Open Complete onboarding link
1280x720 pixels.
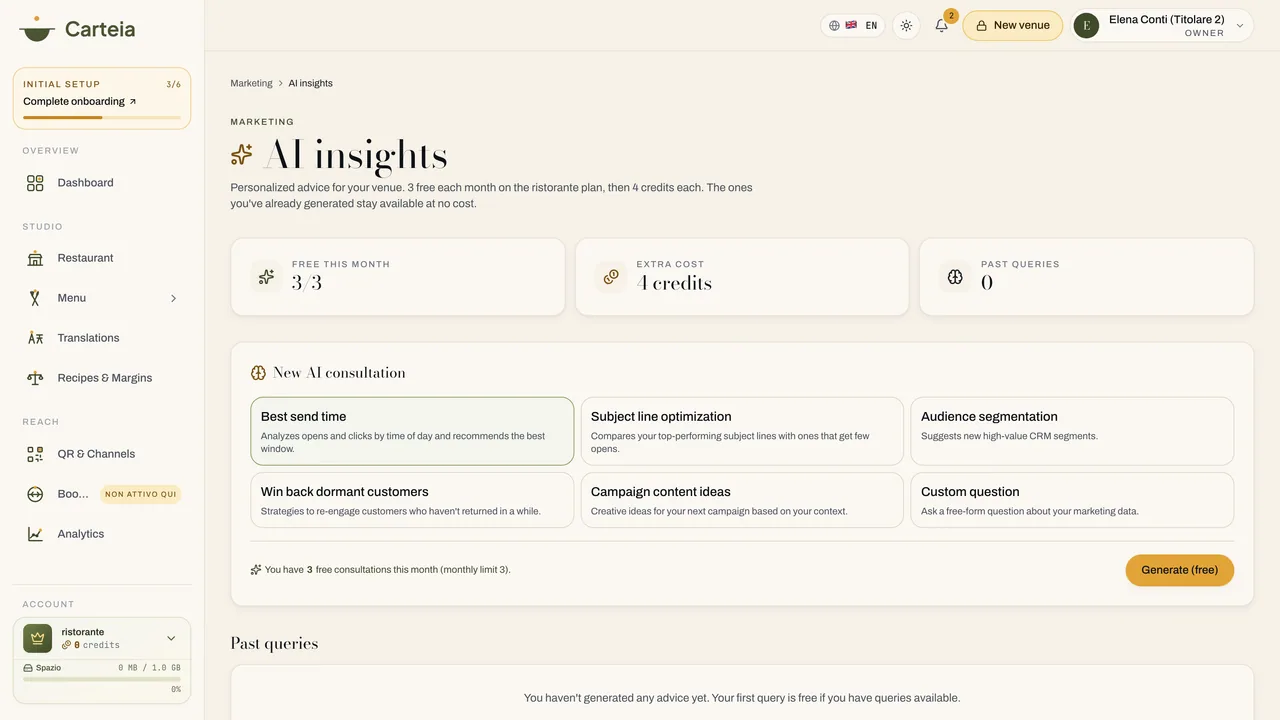pyautogui.click(x=80, y=101)
